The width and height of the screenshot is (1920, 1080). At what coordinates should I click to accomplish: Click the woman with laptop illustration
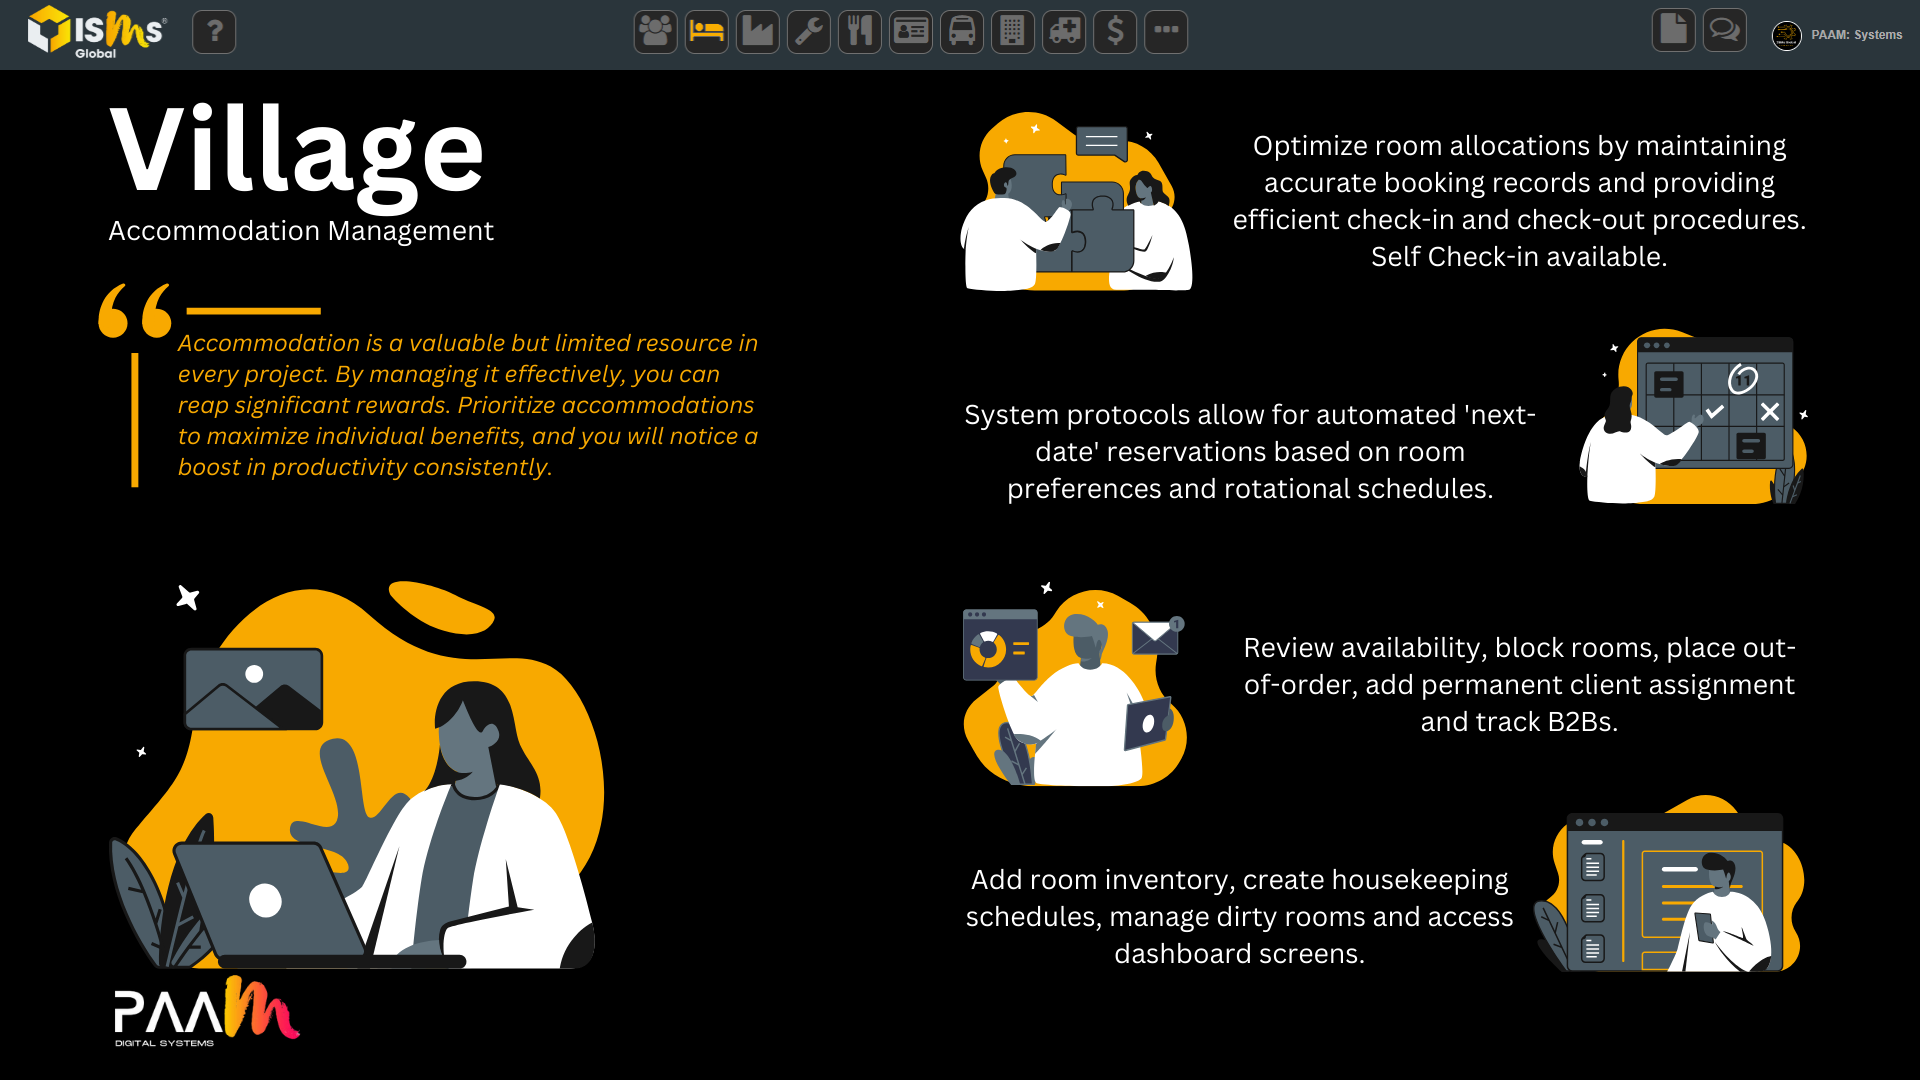pyautogui.click(x=356, y=775)
